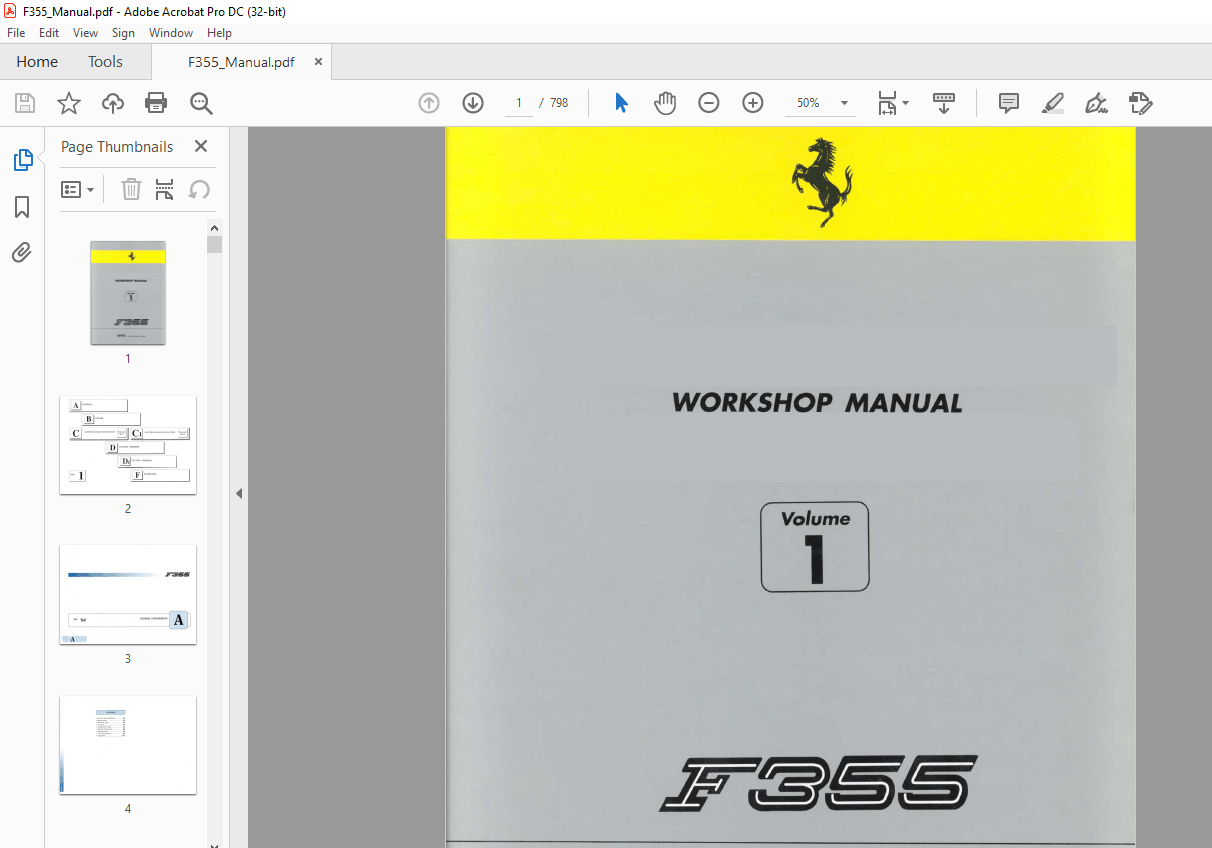Click the Page Thumbnails panel title

tap(117, 146)
